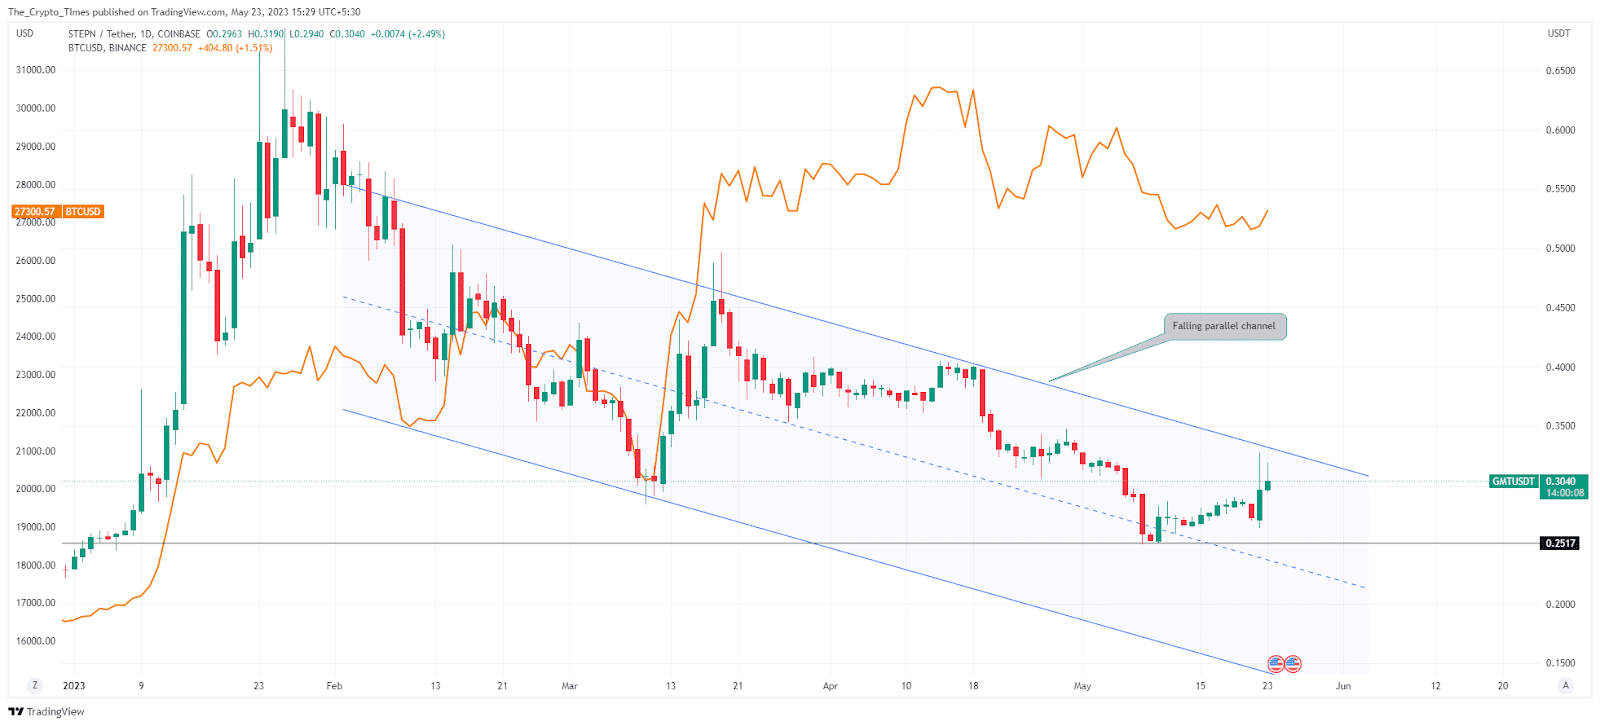Click the 28000.00 left axis label
The width and height of the screenshot is (1600, 726).
36,184
